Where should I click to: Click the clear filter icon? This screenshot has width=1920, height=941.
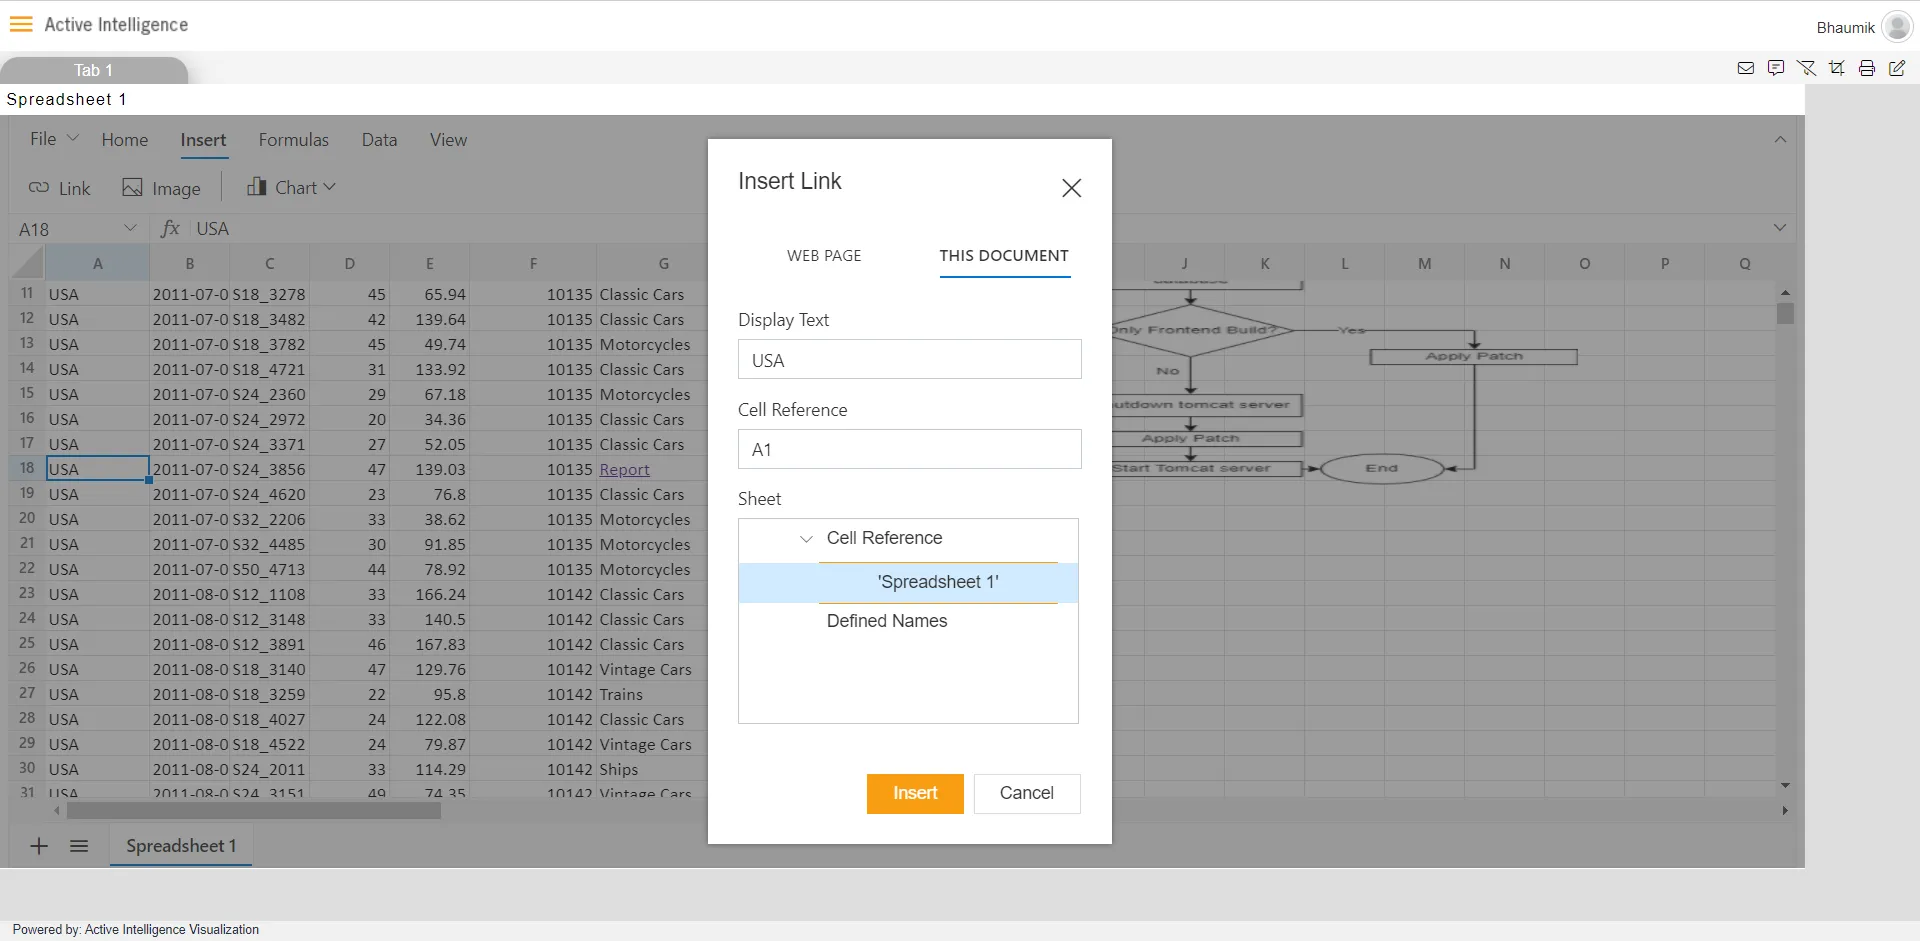pos(1806,68)
